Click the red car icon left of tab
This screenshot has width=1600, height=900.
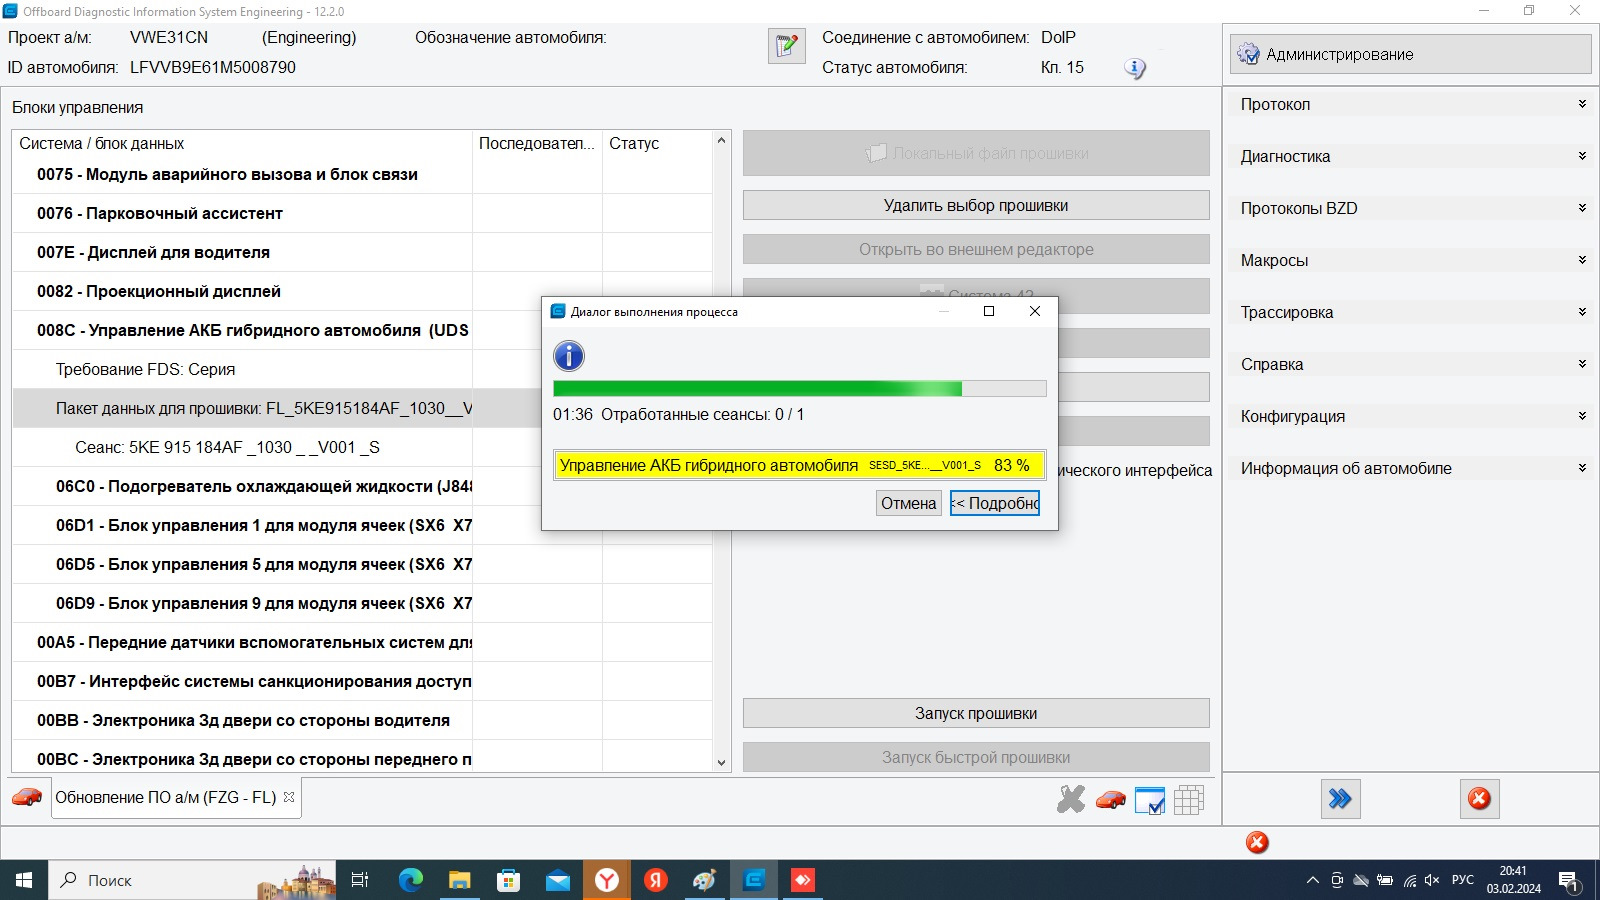[x=27, y=797]
